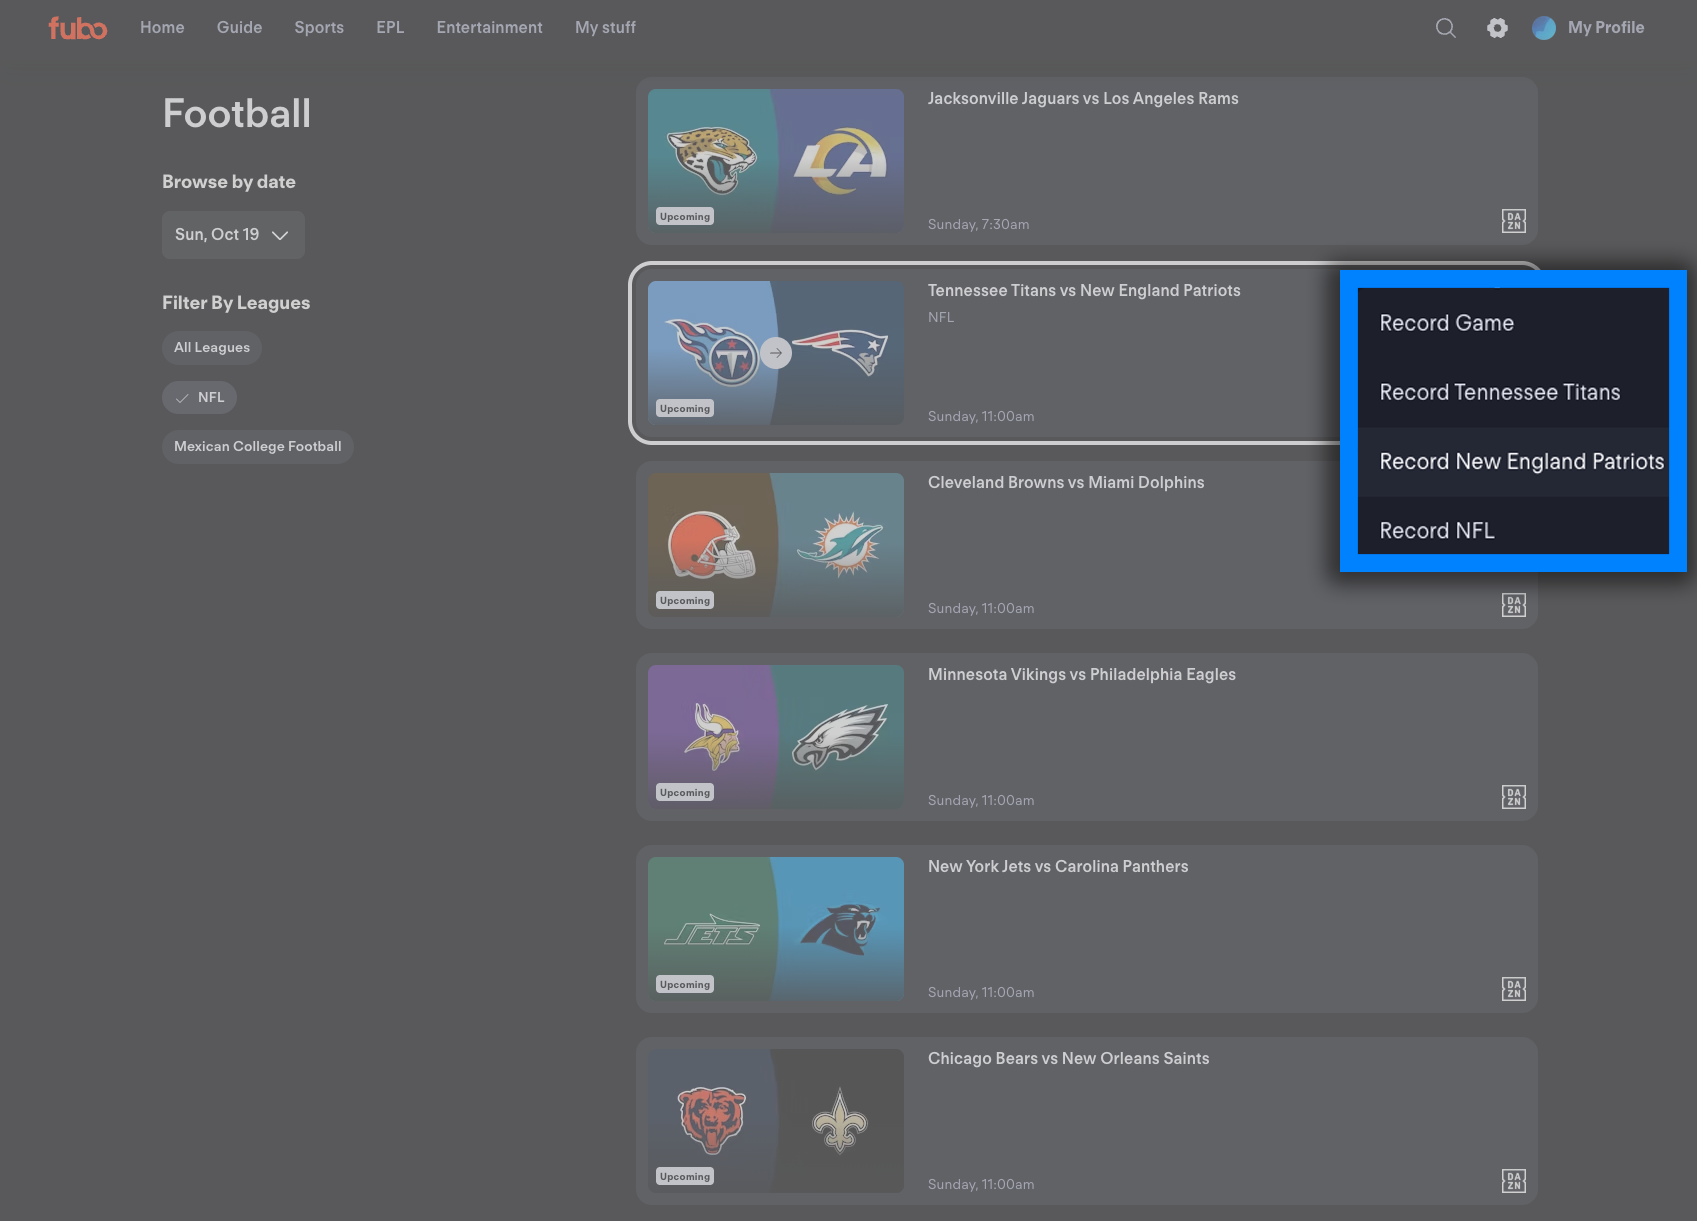
Task: Open the Entertainment tab
Action: point(490,28)
